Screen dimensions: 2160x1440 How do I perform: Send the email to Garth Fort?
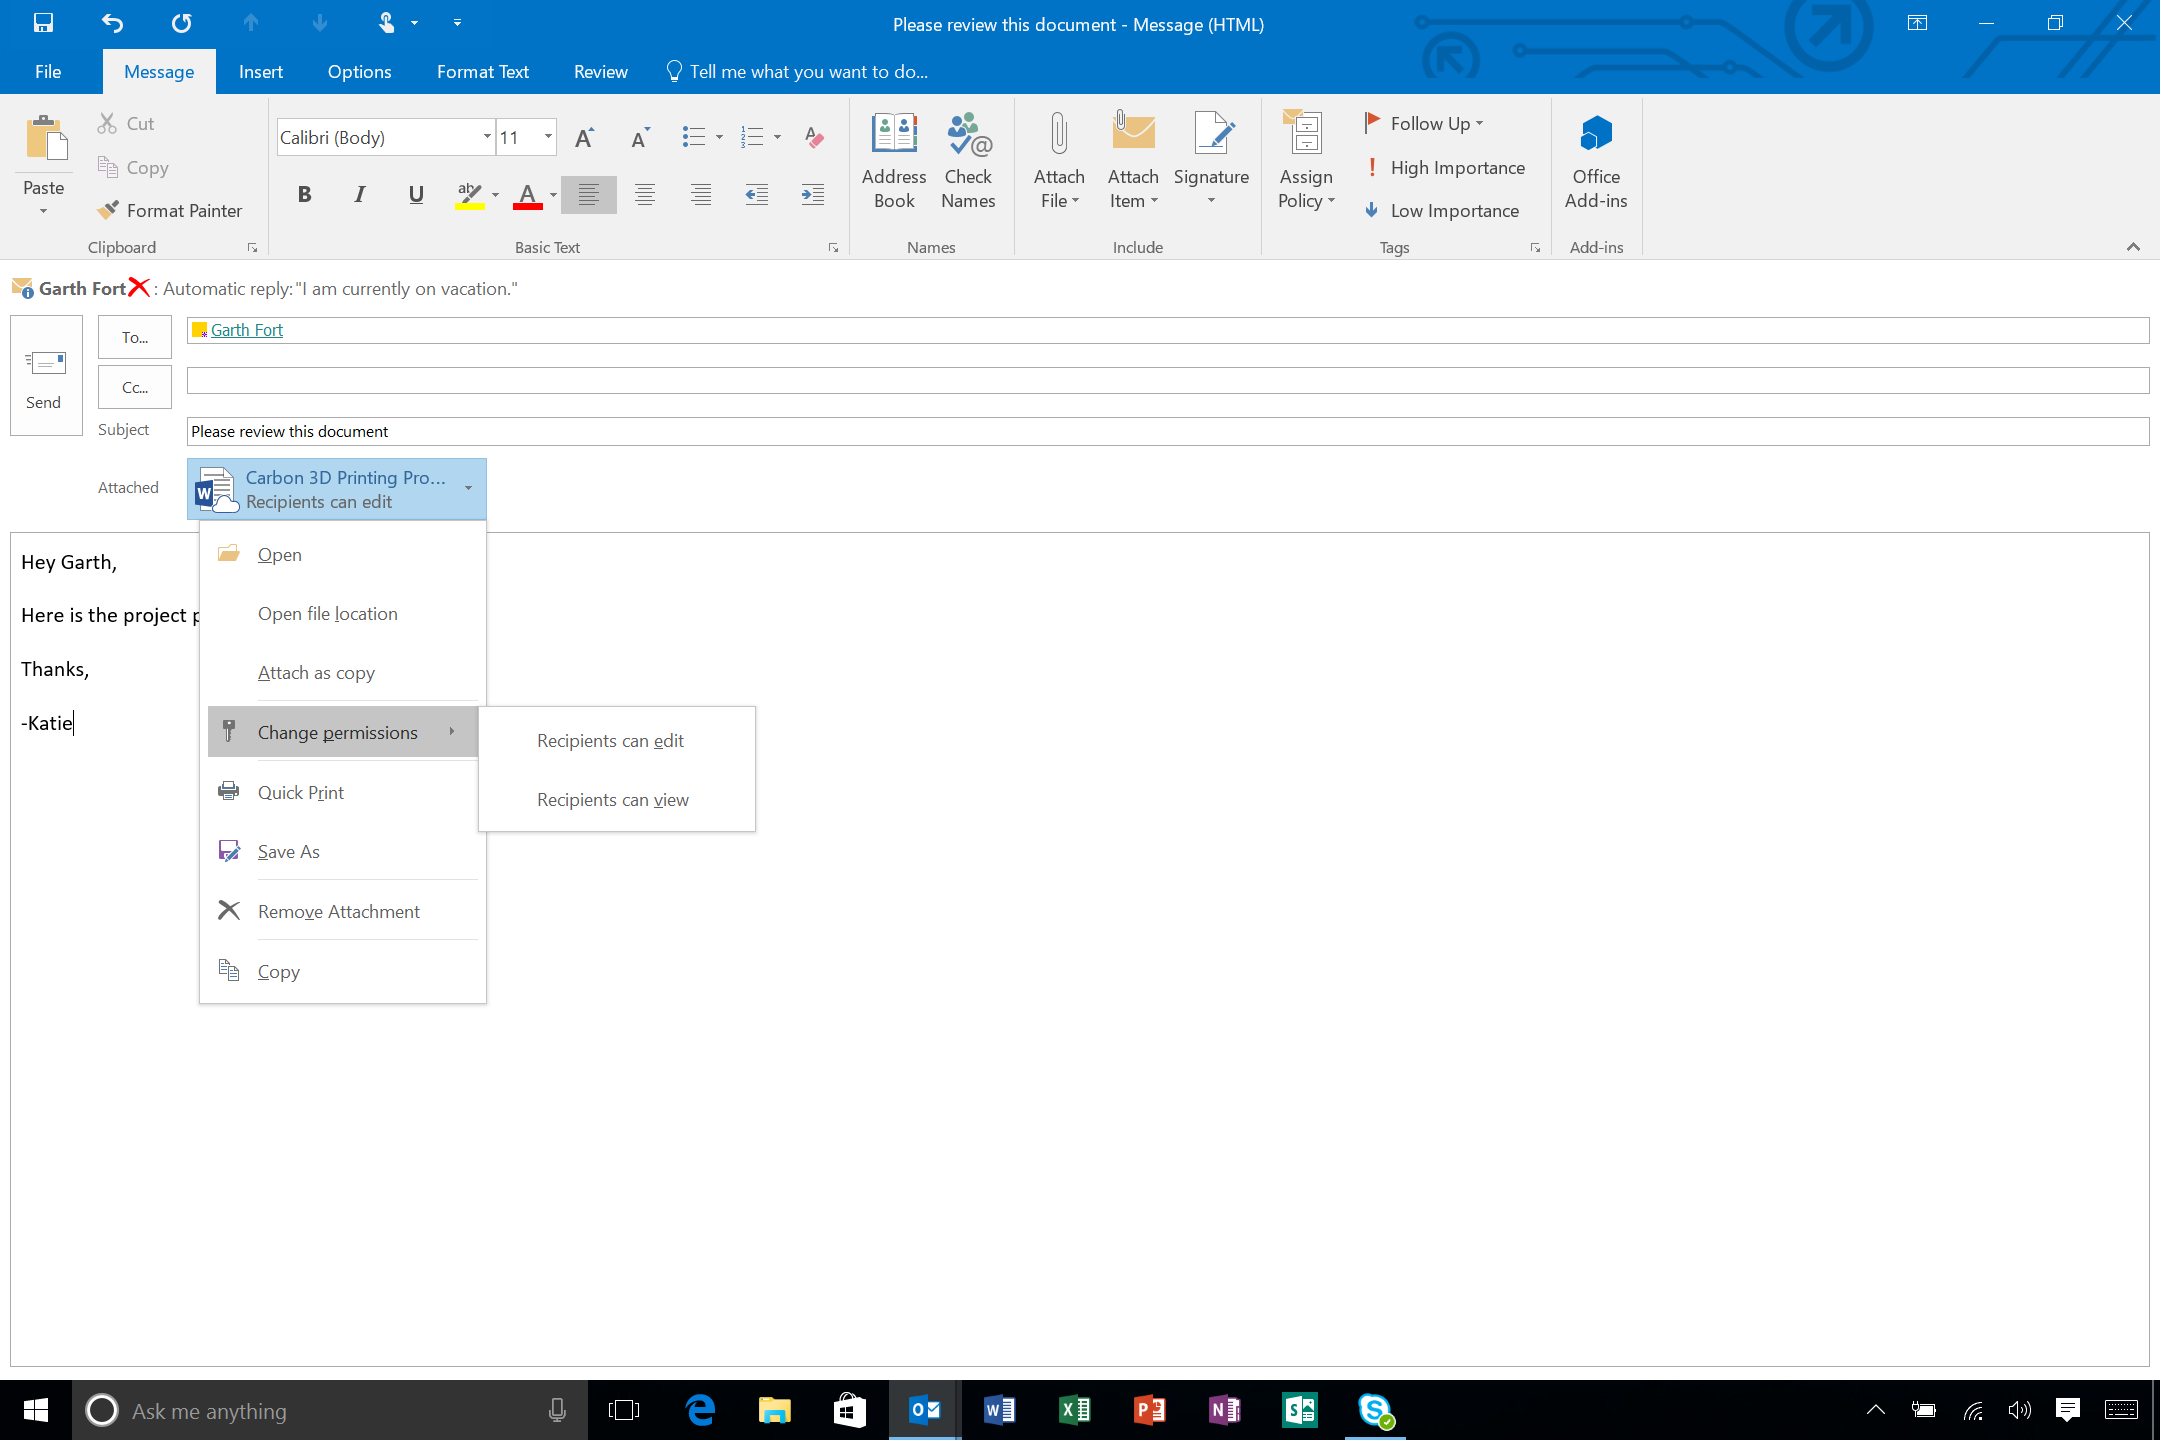coord(45,376)
